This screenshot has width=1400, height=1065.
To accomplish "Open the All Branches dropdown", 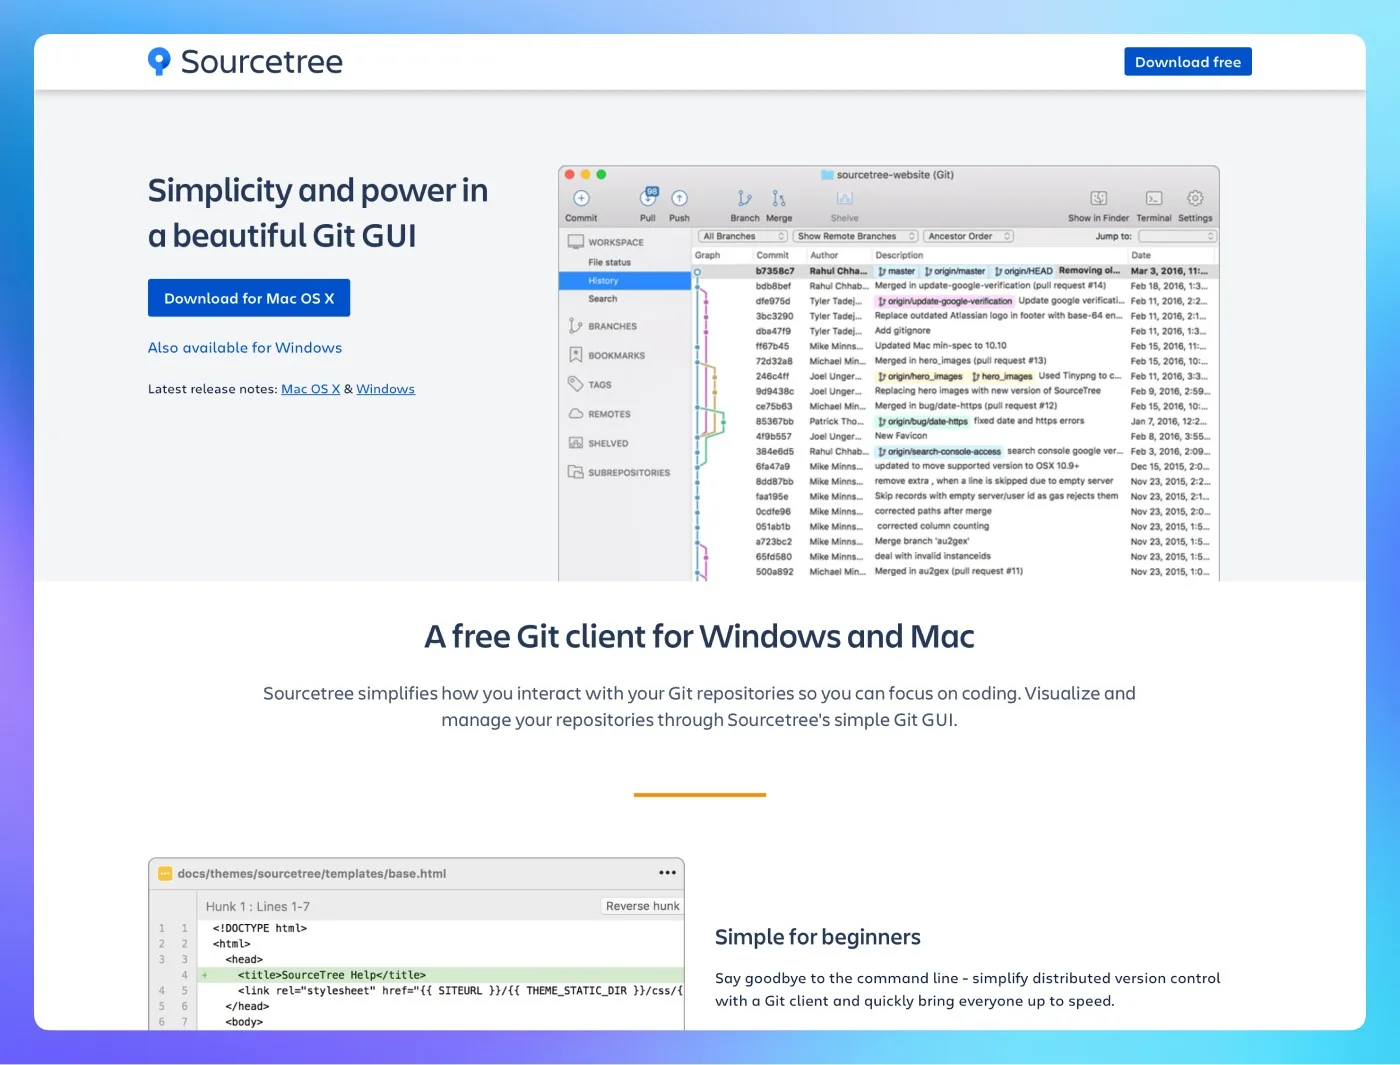I will (743, 236).
